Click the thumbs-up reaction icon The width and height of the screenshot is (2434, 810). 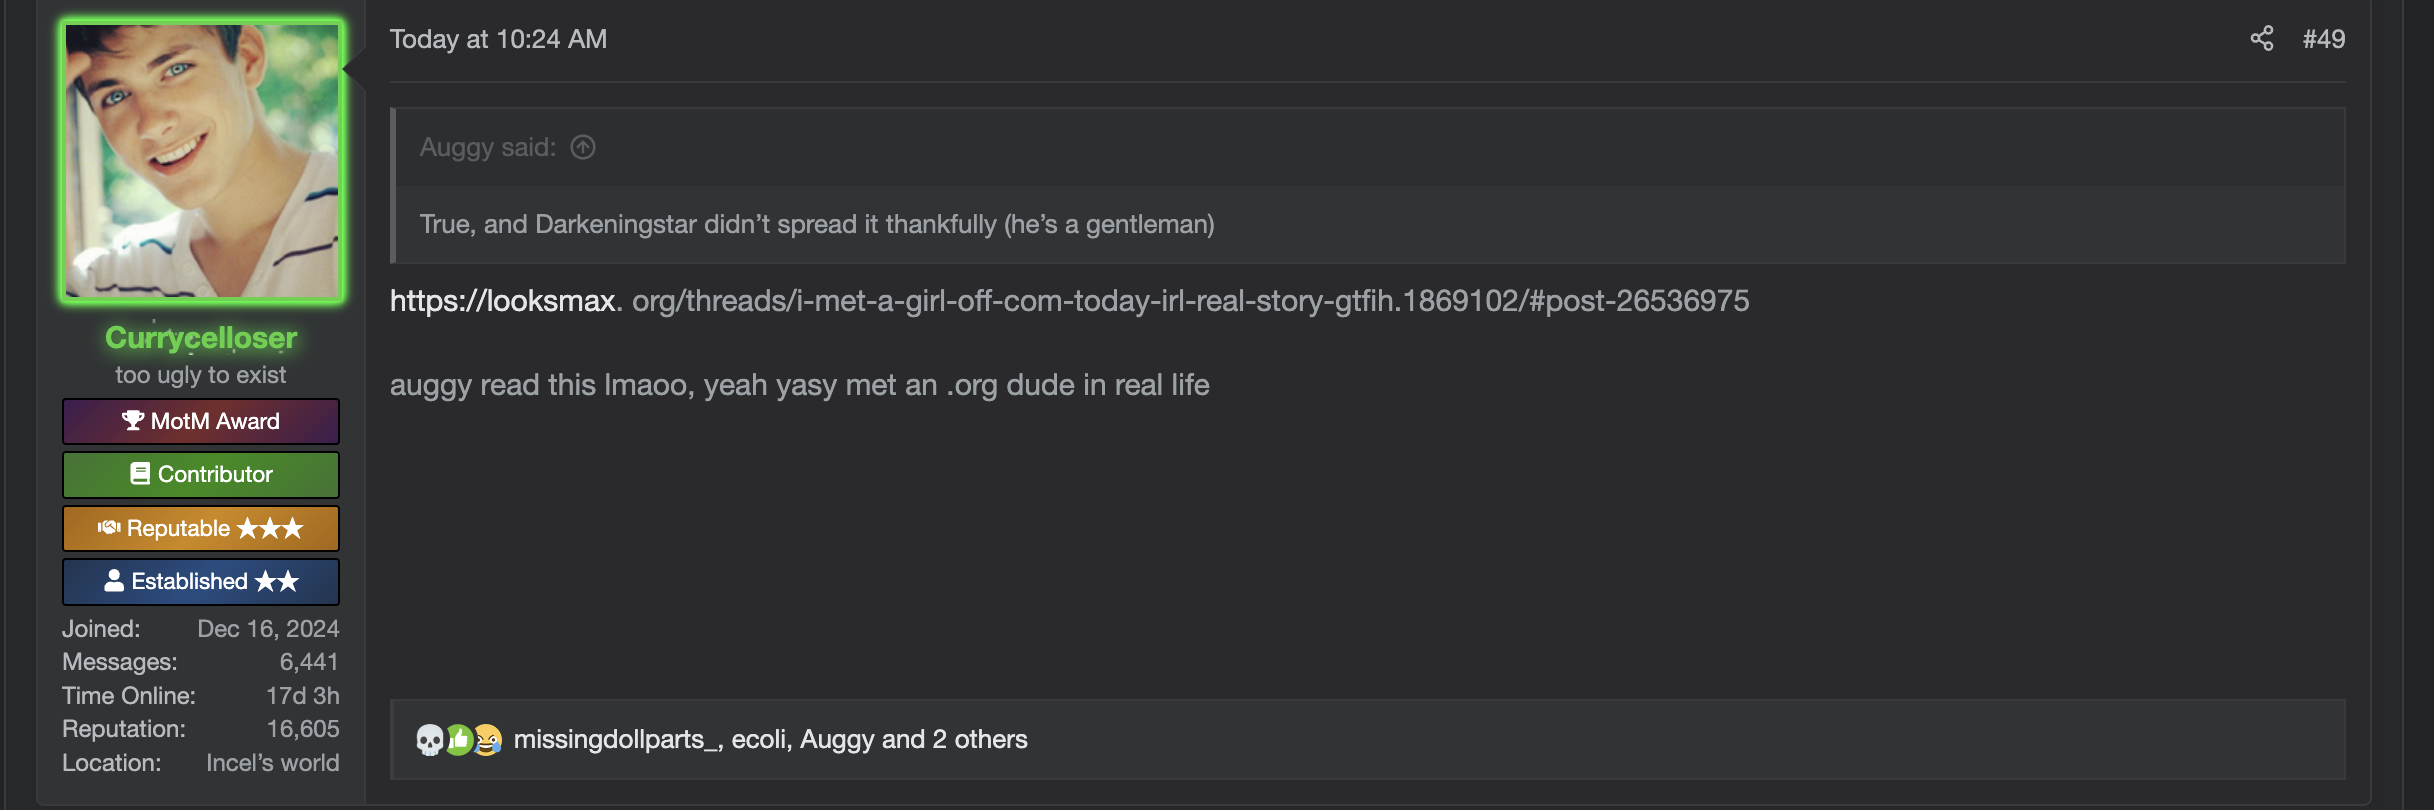point(458,740)
